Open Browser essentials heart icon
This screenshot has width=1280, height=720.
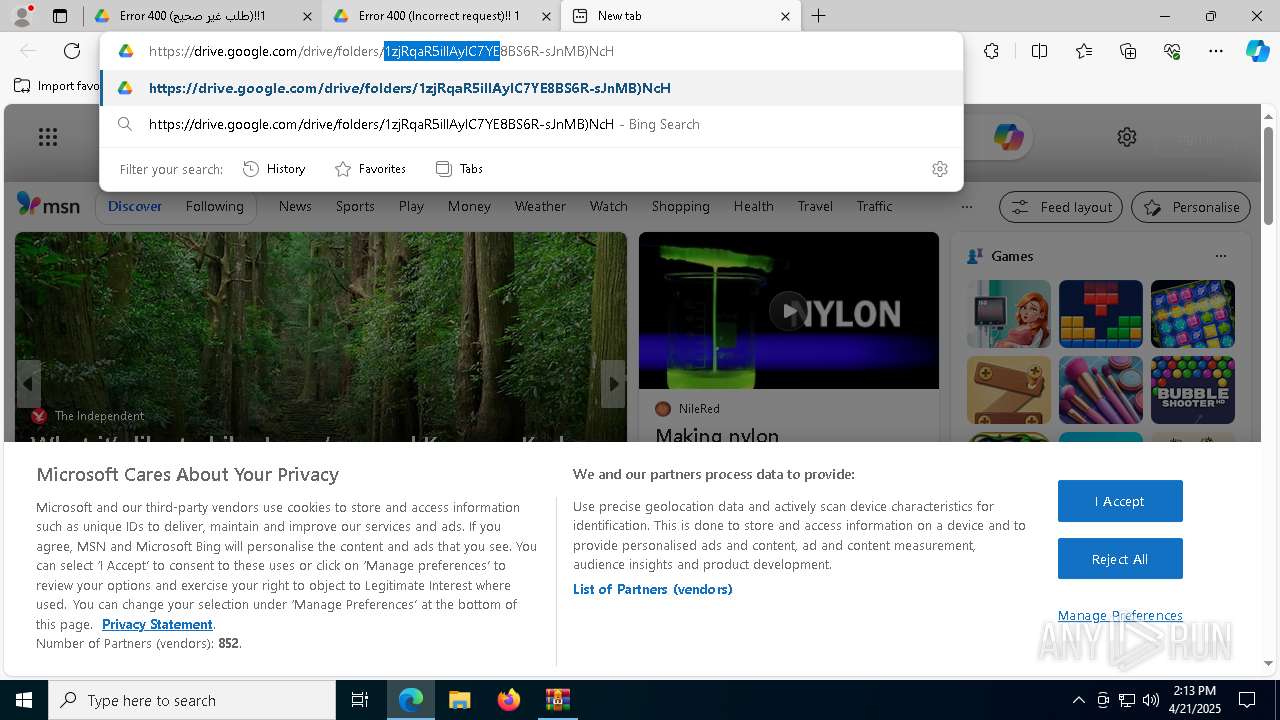coord(1172,51)
